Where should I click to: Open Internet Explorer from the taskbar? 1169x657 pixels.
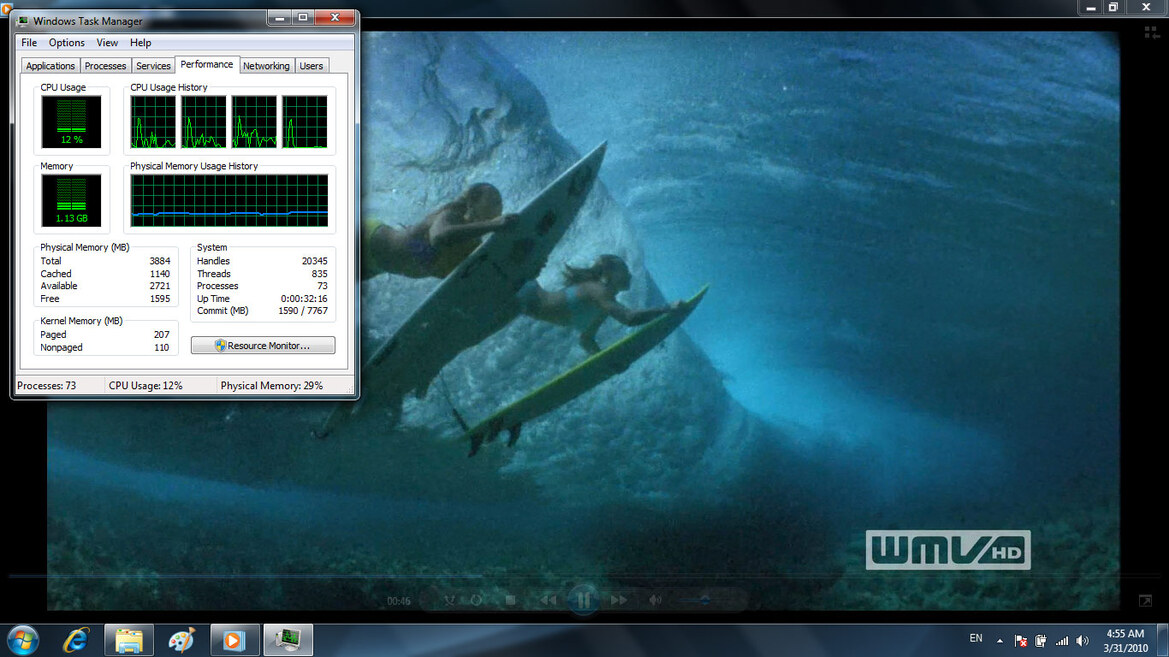tap(75, 640)
